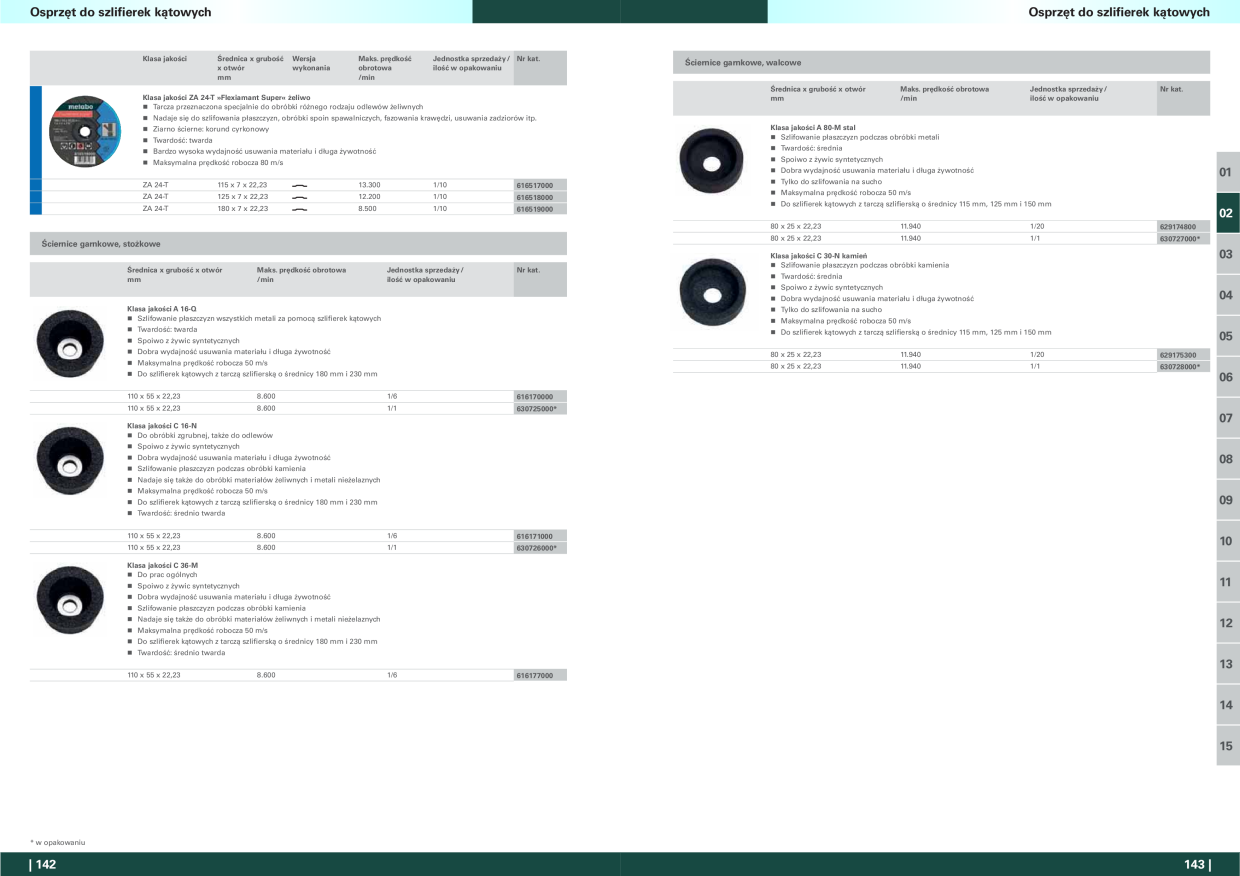1240x876 pixels.
Task: Click footnote '* w opakowaniu'
Action: coord(57,842)
